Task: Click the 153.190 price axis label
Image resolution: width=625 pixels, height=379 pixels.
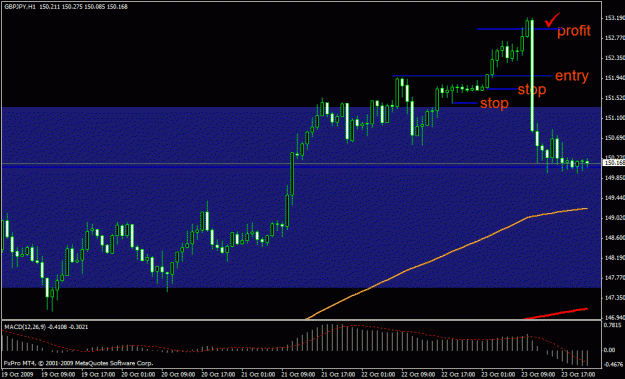Action: pos(614,18)
